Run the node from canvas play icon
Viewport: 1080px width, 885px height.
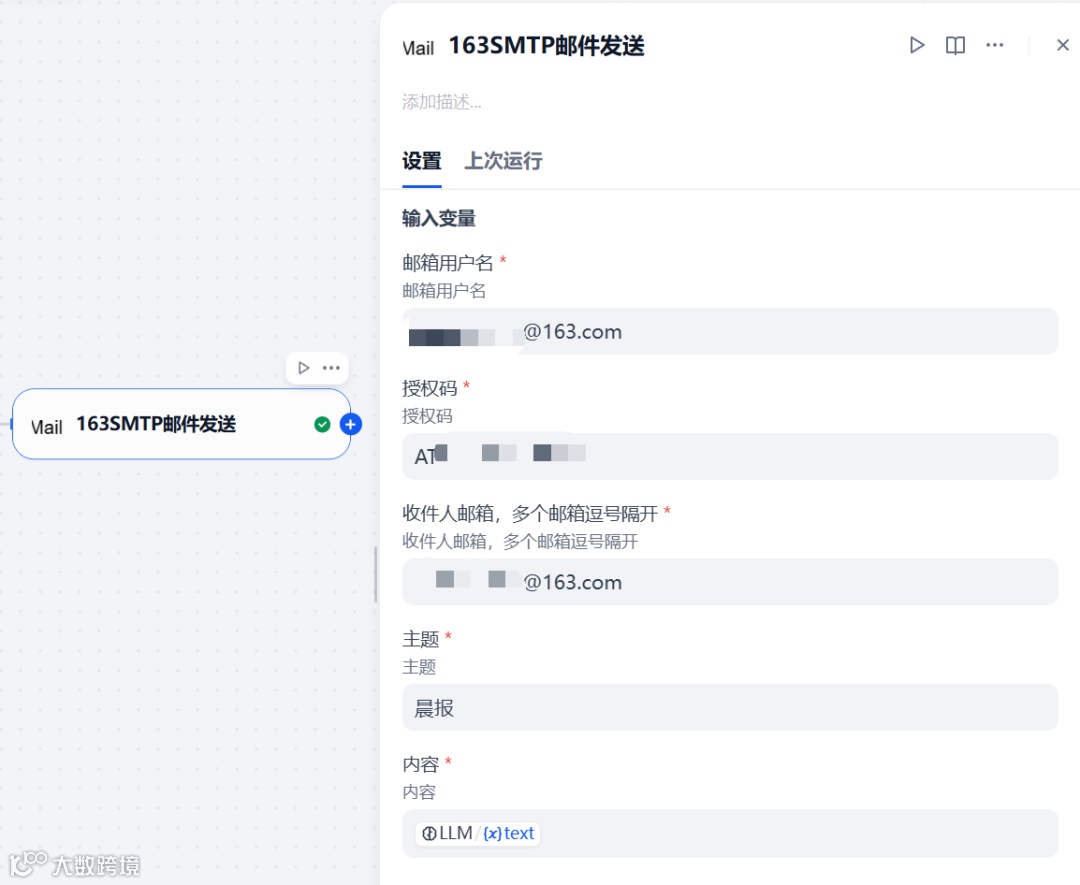click(303, 368)
